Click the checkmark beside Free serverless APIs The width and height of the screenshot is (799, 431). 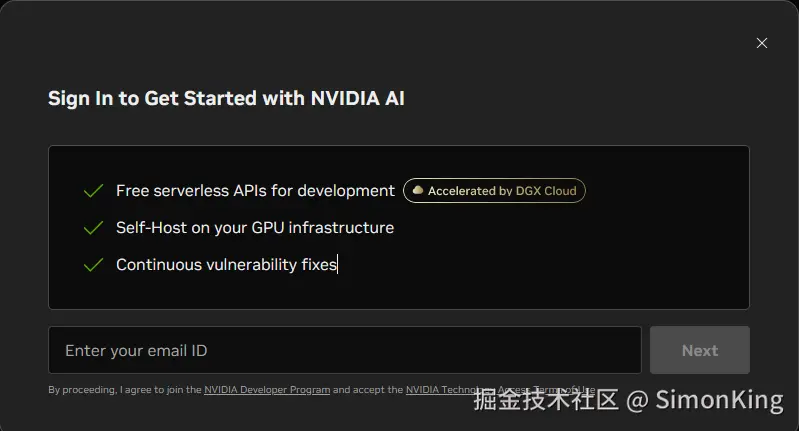(94, 190)
